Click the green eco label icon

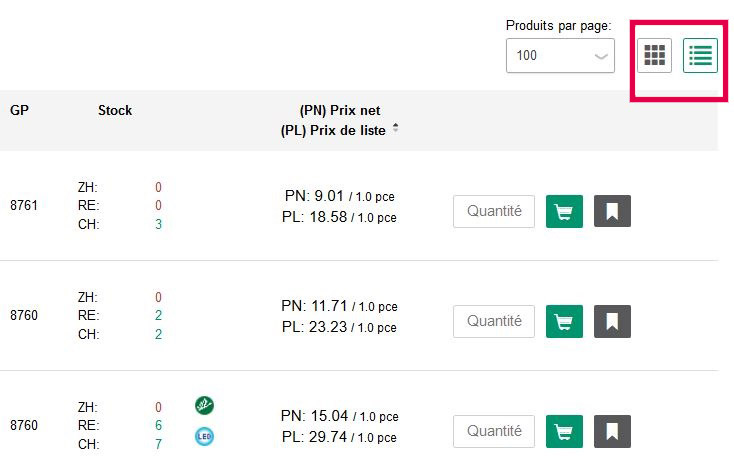point(204,405)
